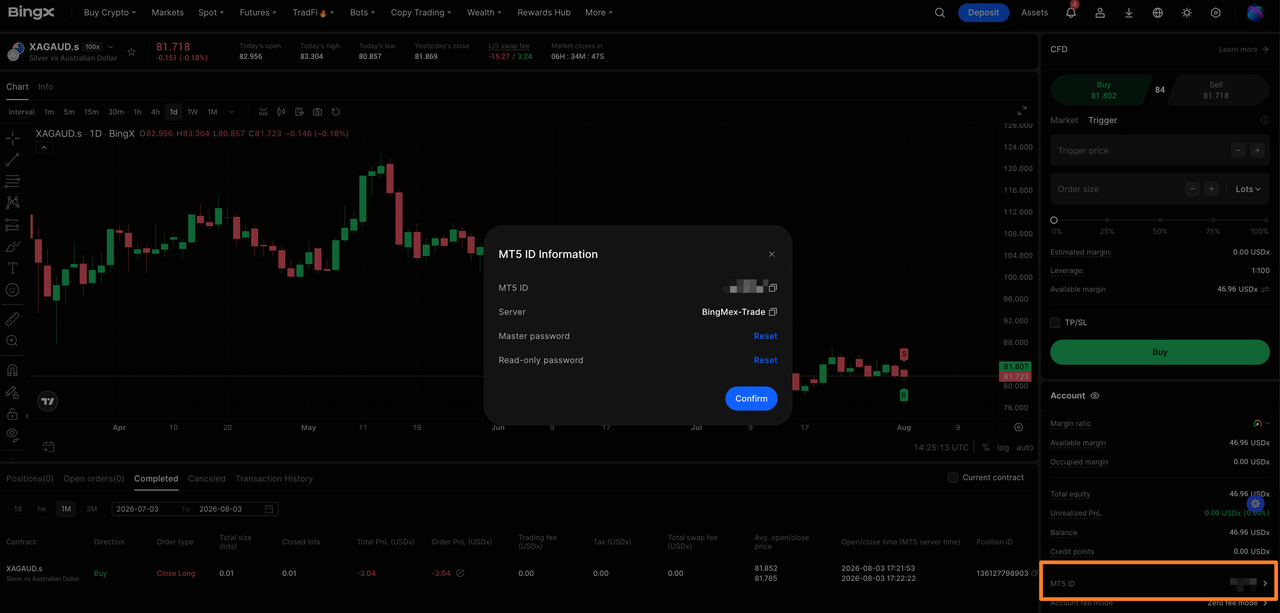Toggle the light/dark theme sun icon
The height and width of the screenshot is (613, 1280).
pyautogui.click(x=1187, y=13)
